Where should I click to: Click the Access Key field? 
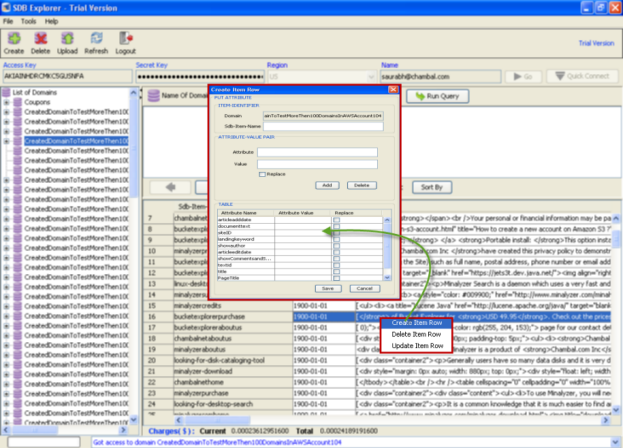point(67,76)
